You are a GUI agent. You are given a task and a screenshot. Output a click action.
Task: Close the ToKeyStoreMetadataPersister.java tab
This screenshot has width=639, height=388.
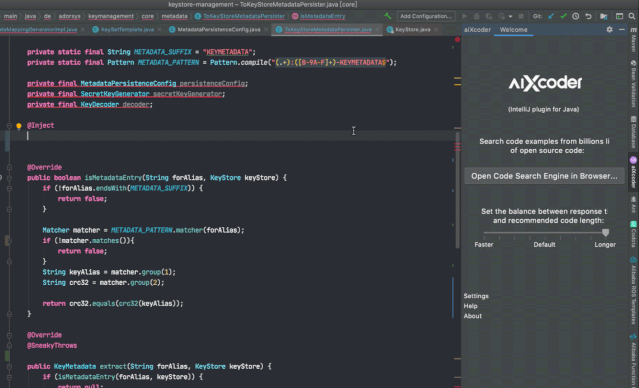377,30
